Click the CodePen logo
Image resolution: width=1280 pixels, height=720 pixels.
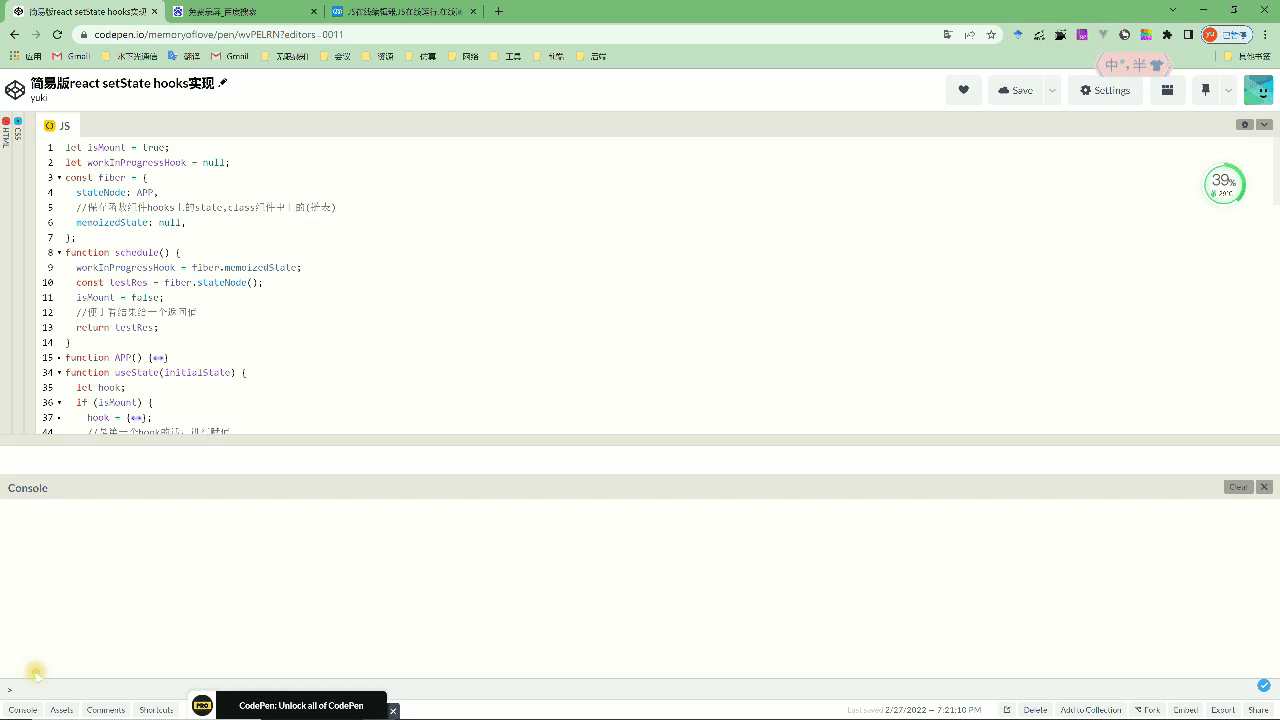(x=15, y=89)
